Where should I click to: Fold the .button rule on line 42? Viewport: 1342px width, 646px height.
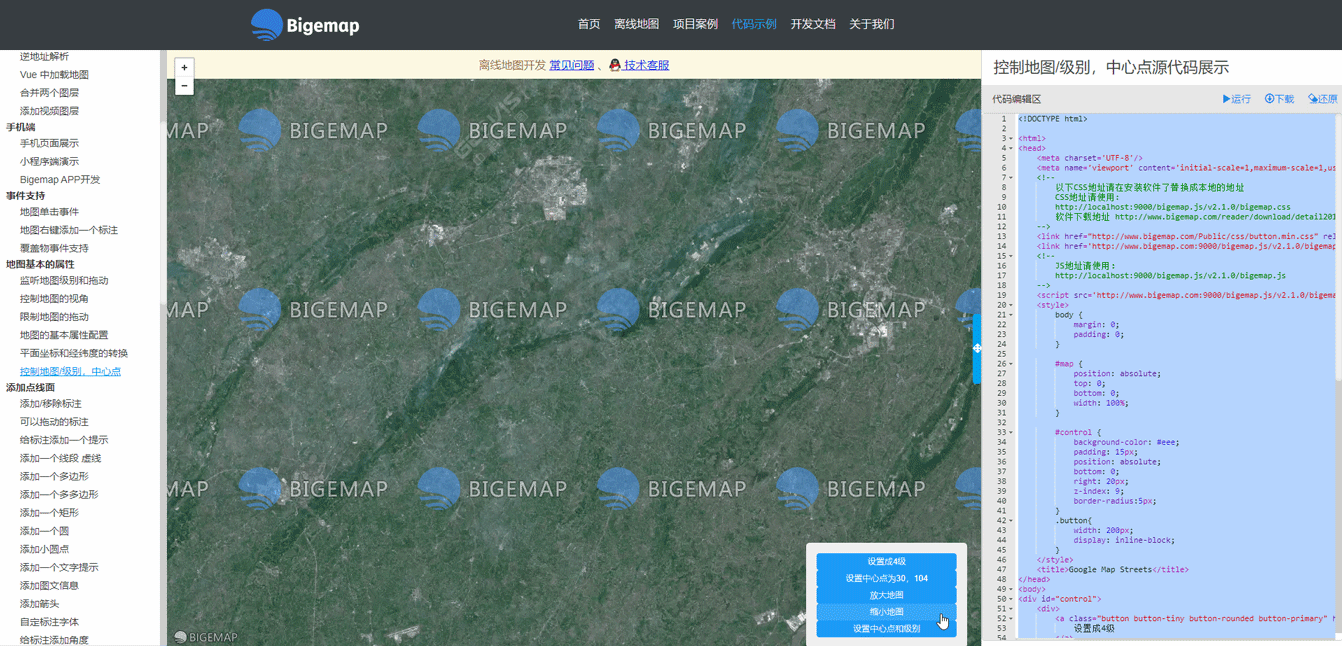1012,520
